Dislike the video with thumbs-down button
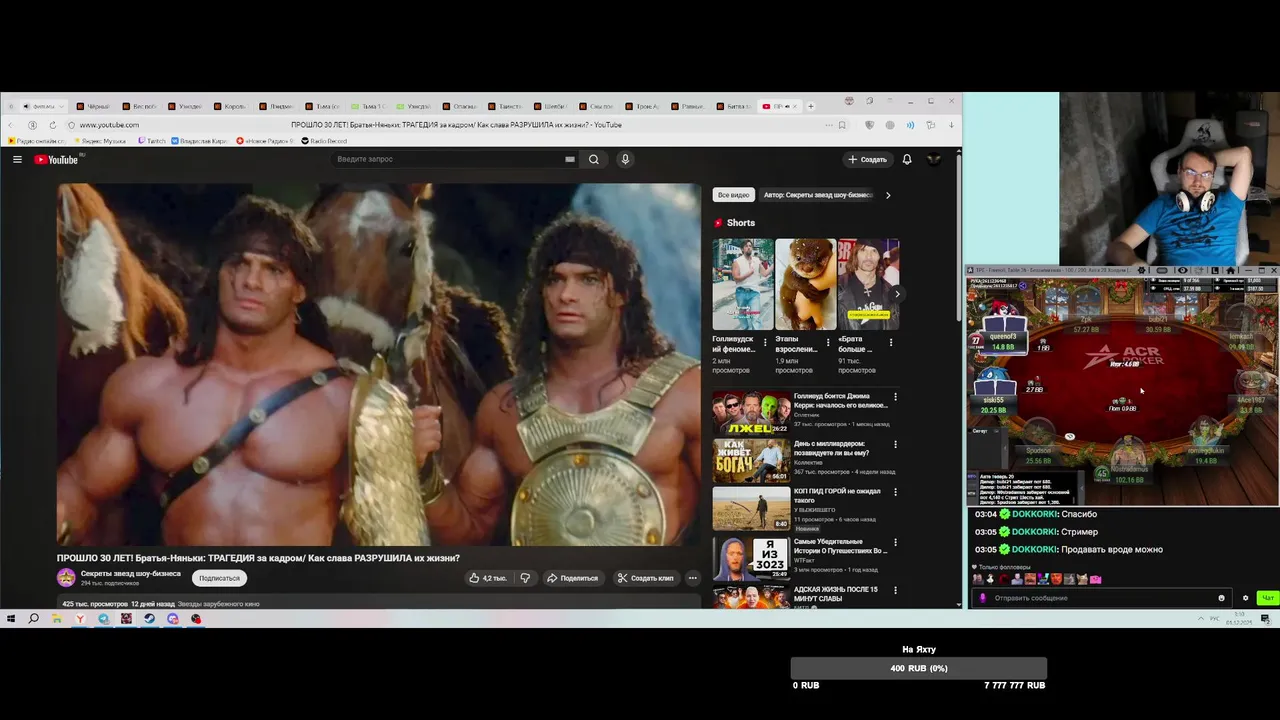 point(525,578)
